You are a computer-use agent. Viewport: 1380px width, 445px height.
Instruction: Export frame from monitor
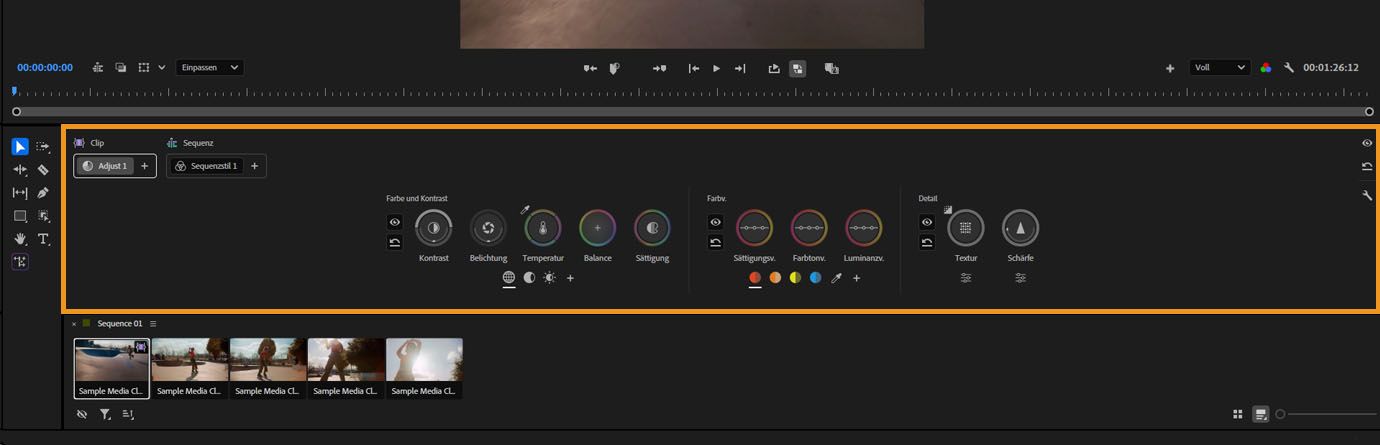[773, 68]
